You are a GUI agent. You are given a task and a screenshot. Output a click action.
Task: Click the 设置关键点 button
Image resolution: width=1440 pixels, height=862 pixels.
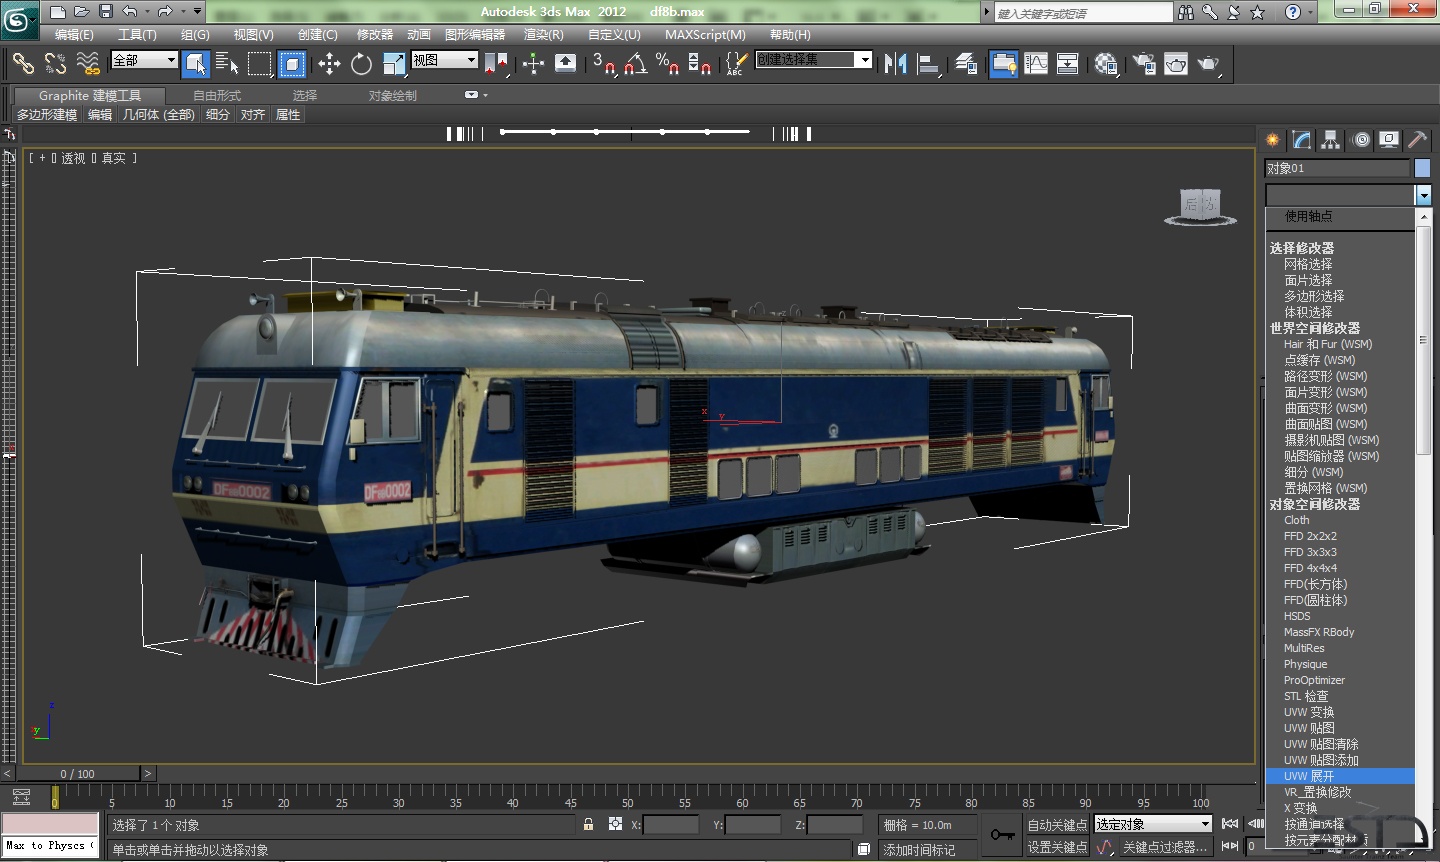pos(1057,847)
